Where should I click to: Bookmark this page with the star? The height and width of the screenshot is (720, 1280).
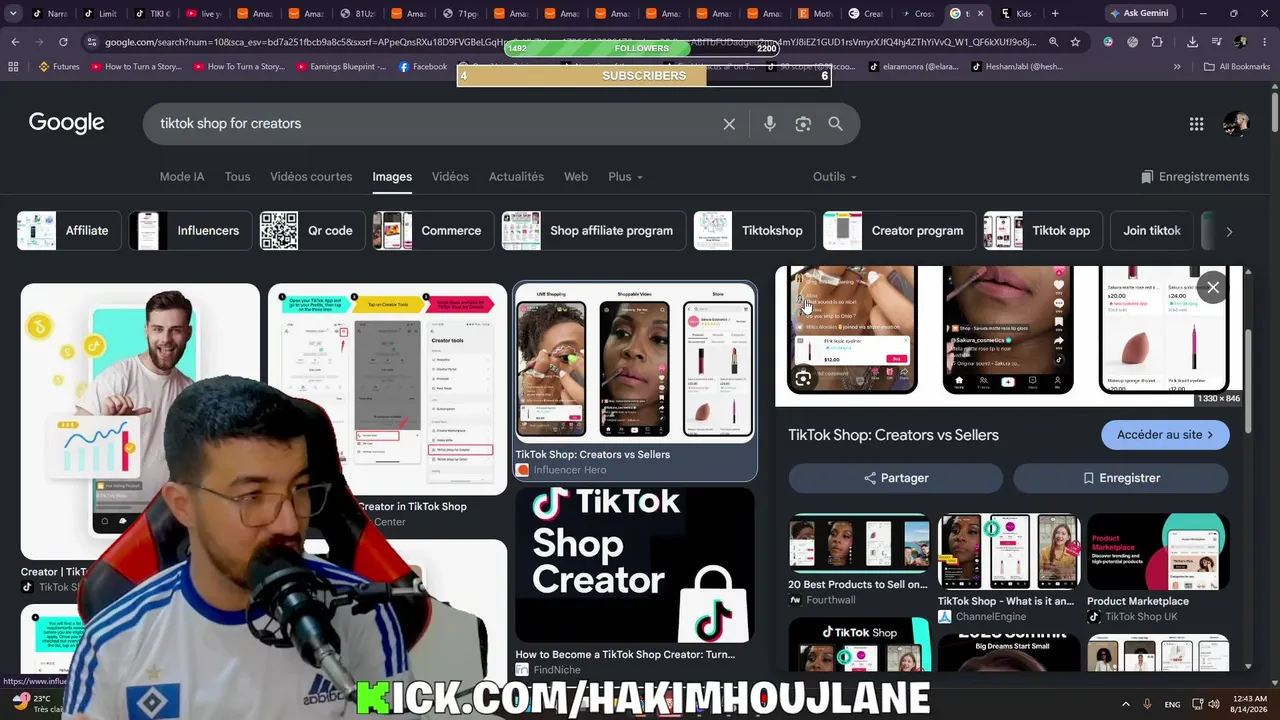coord(1075,42)
